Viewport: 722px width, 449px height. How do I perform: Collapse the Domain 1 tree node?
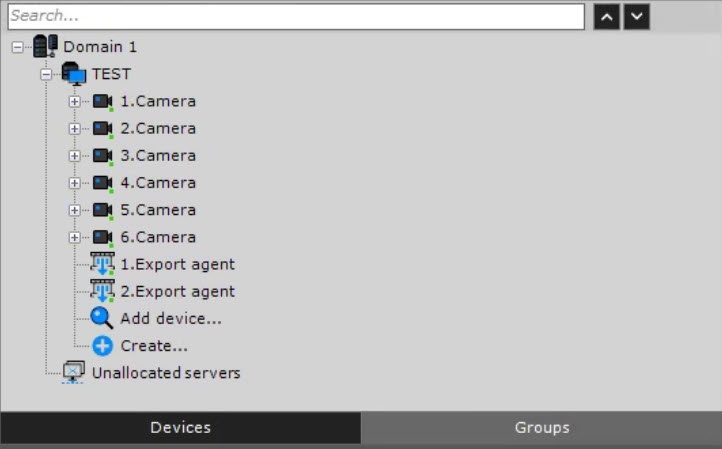point(18,47)
